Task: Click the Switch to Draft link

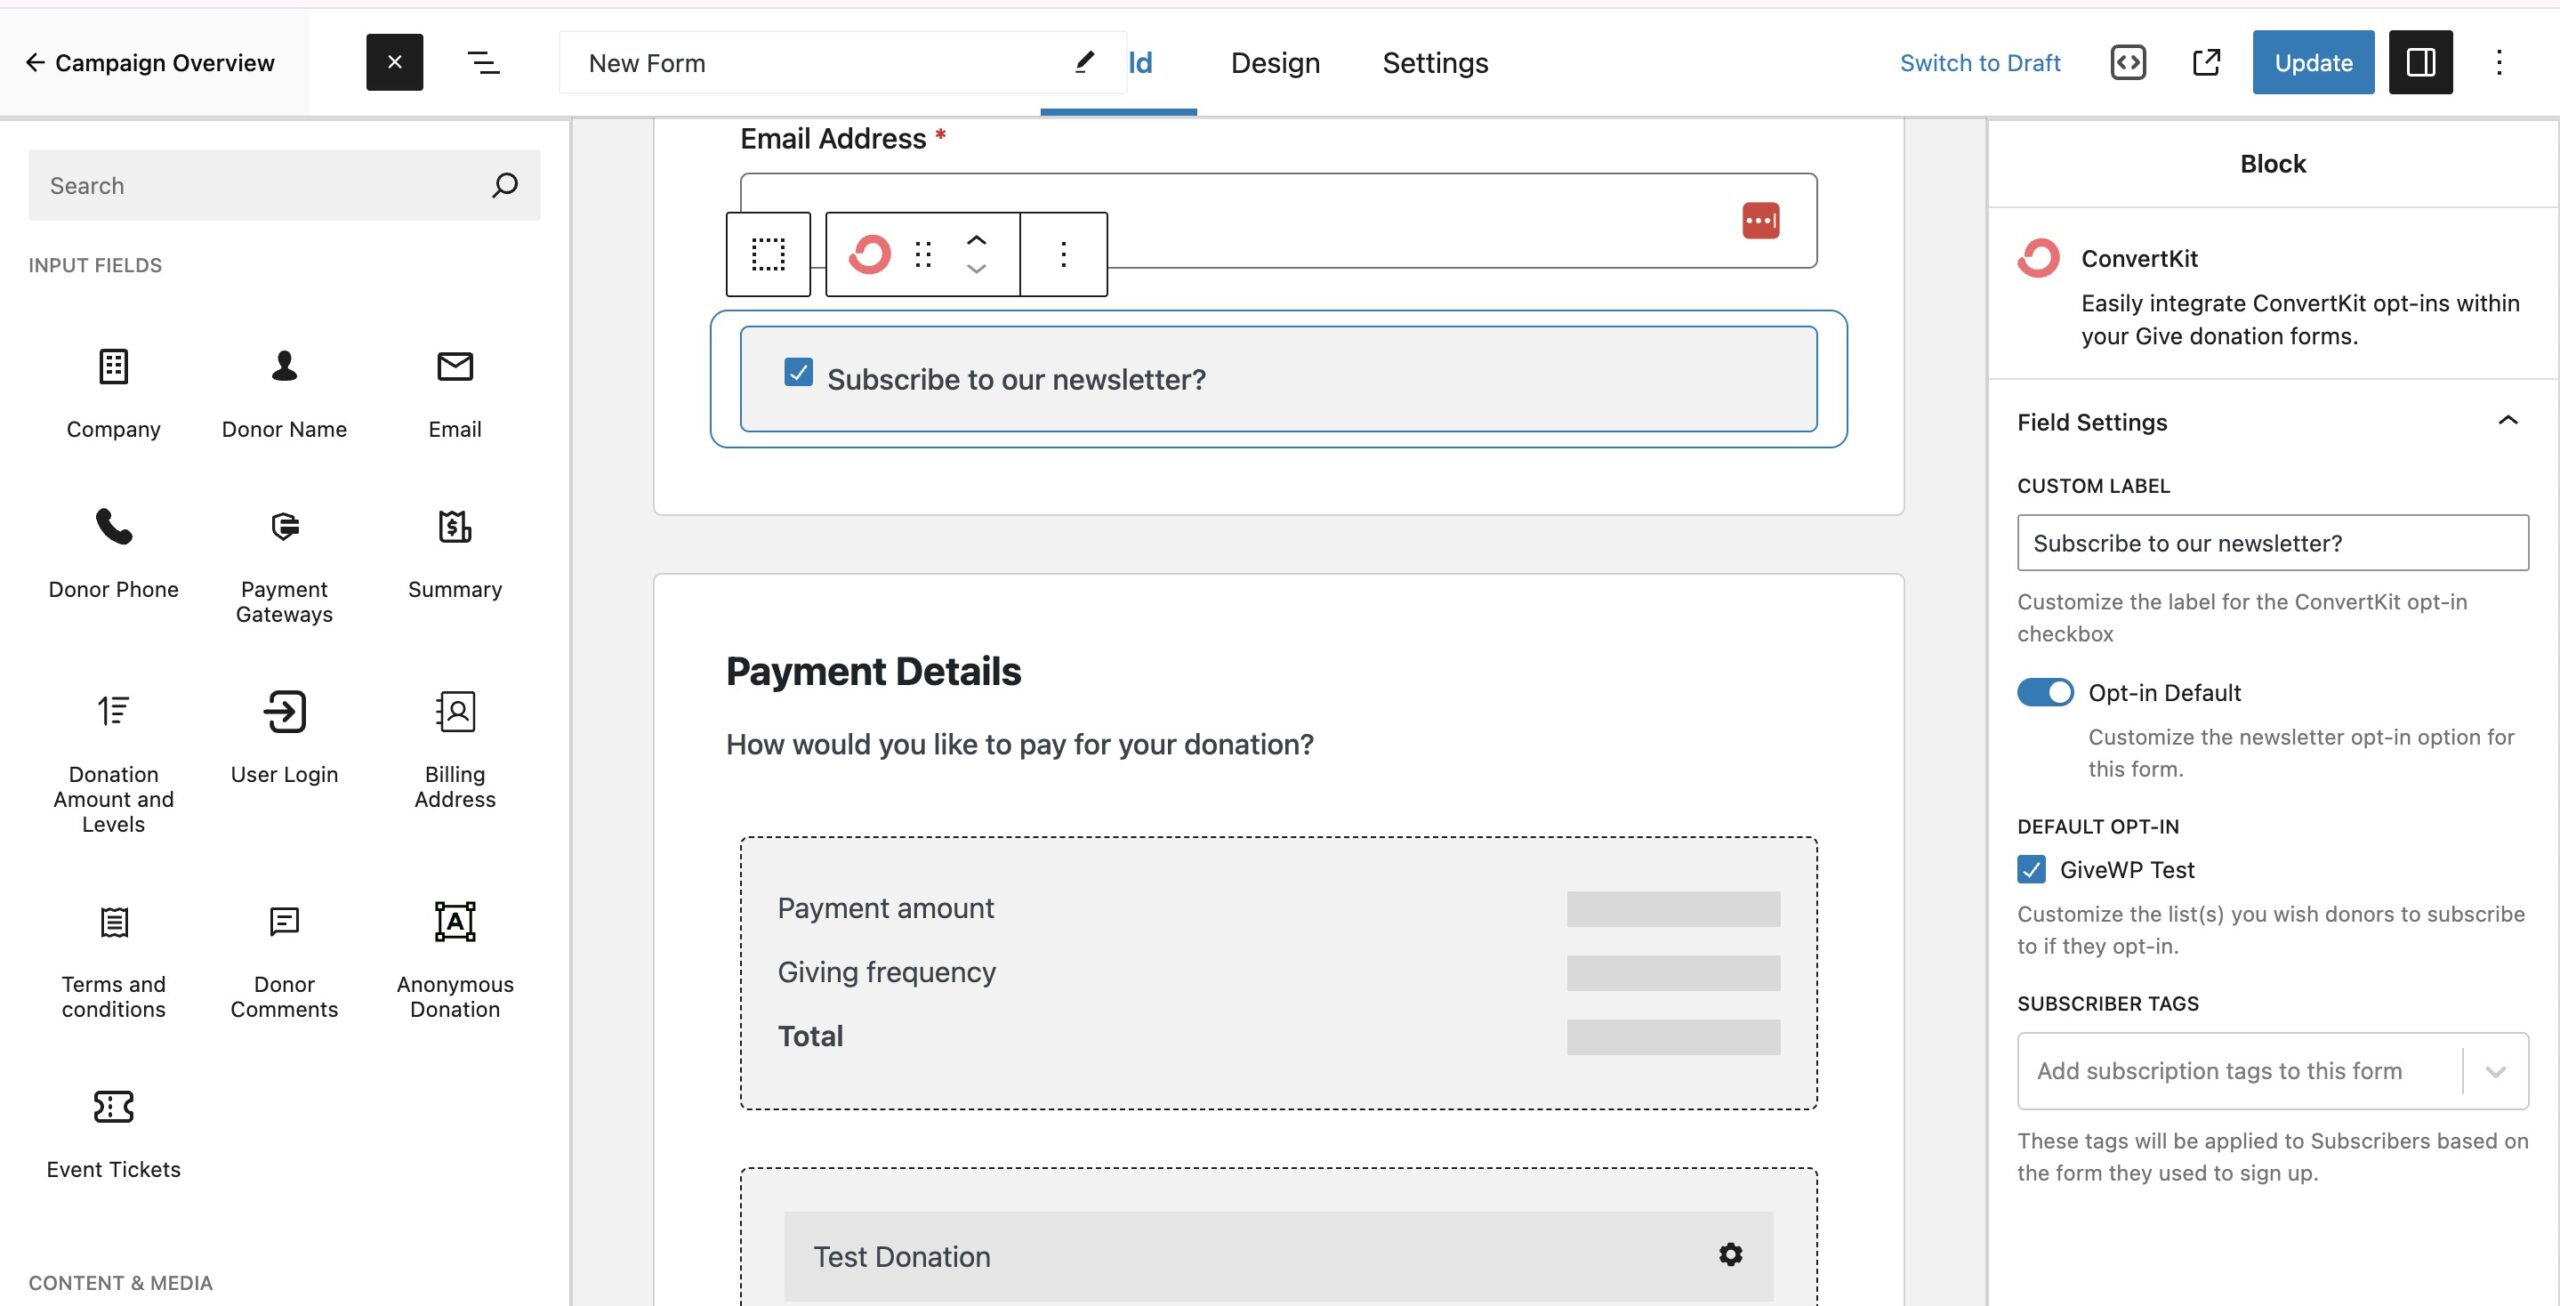Action: coord(1979,63)
